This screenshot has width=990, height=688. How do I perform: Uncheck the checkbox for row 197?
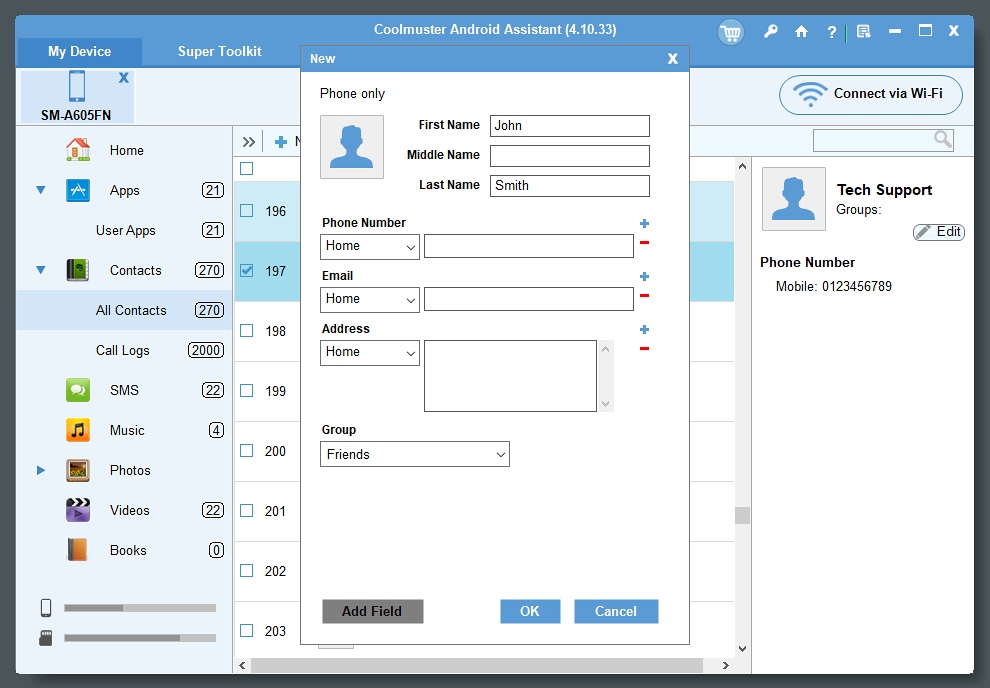247,271
